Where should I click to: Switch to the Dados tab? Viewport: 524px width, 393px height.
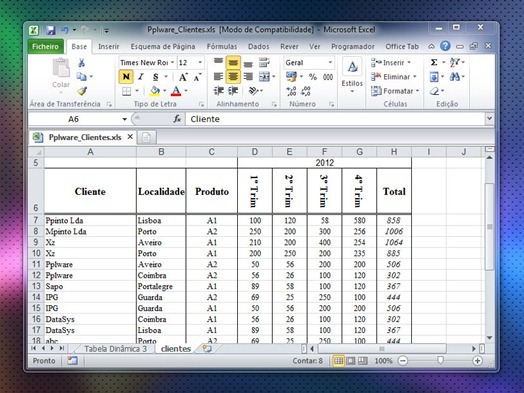click(259, 46)
